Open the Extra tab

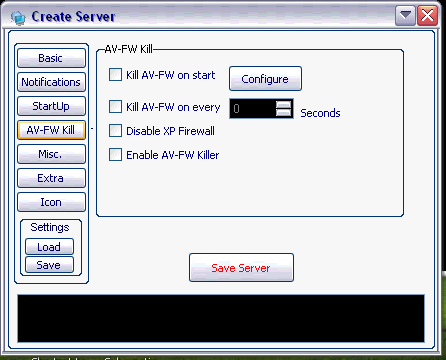click(51, 178)
